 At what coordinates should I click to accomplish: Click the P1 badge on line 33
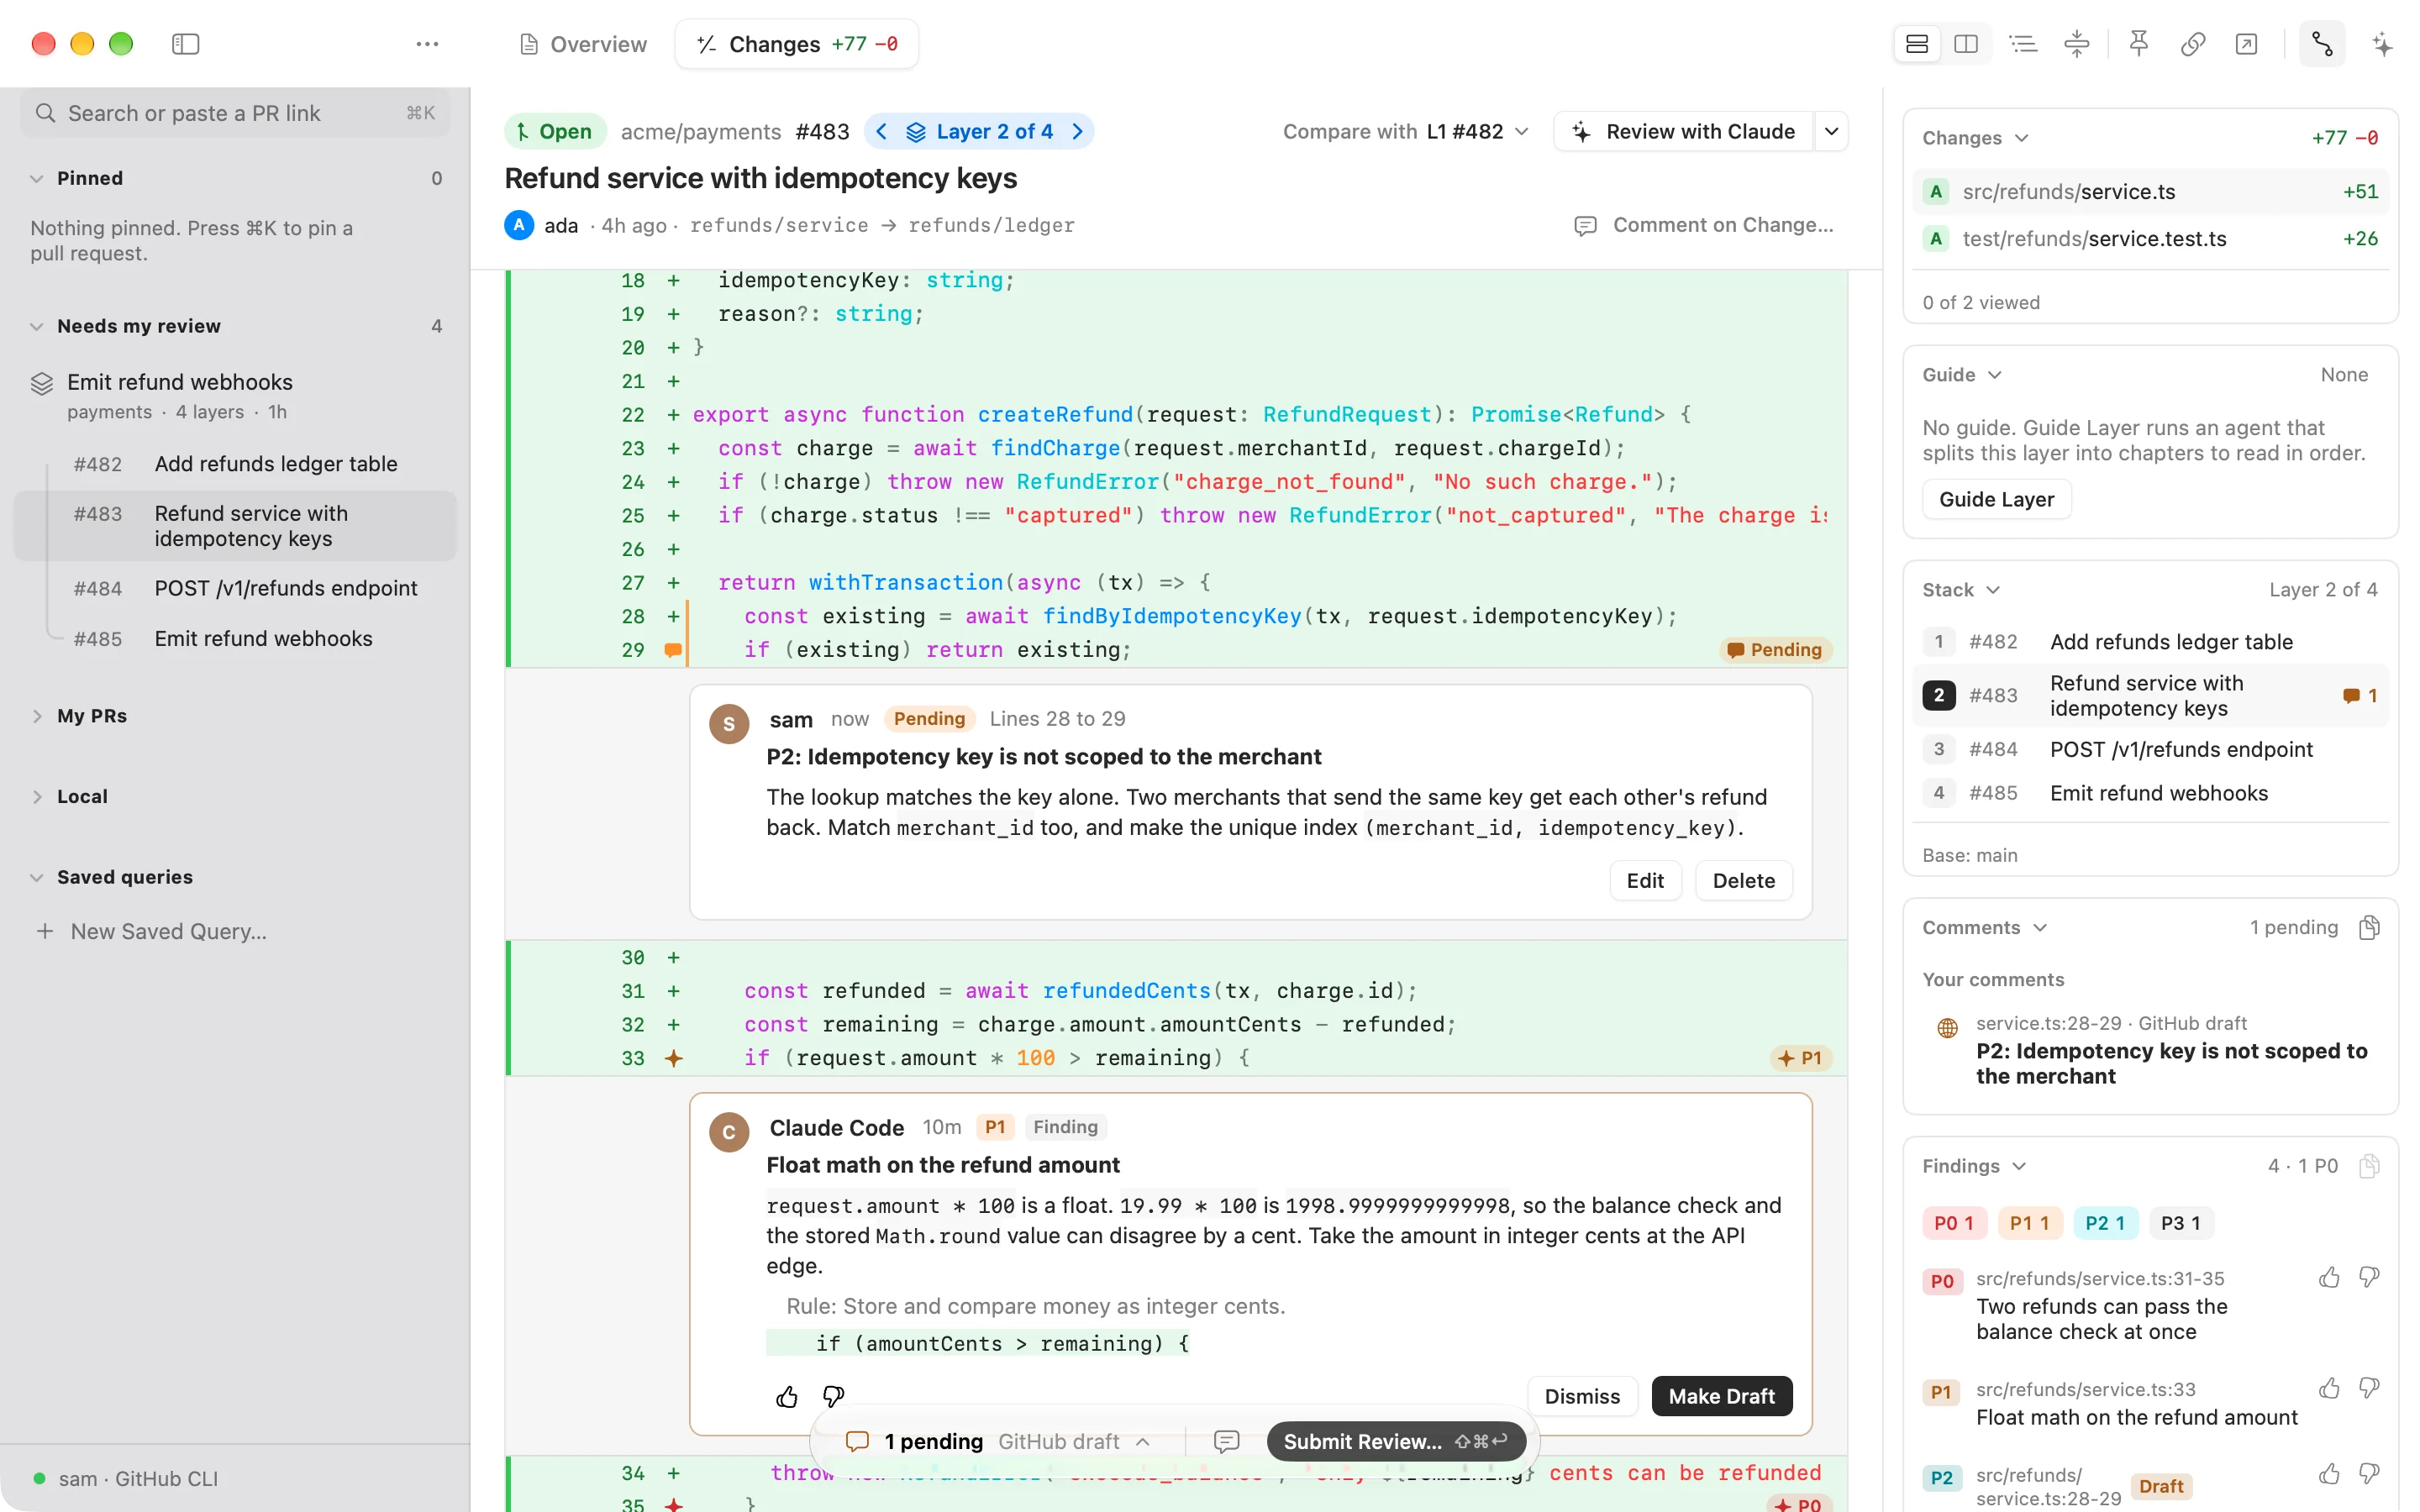coord(1800,1058)
